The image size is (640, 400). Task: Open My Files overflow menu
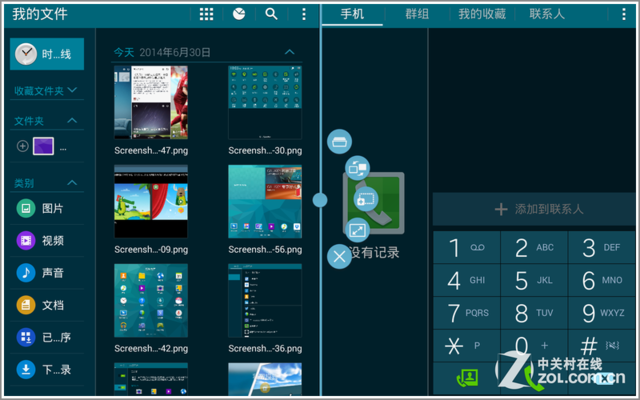[x=304, y=14]
